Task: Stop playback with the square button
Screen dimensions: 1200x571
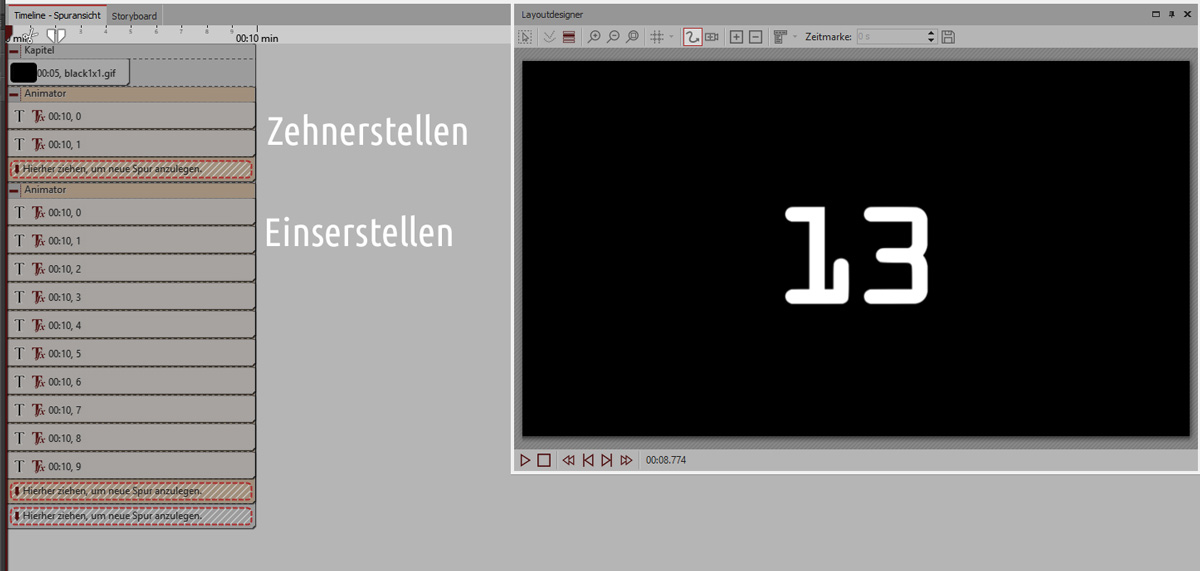Action: point(544,460)
